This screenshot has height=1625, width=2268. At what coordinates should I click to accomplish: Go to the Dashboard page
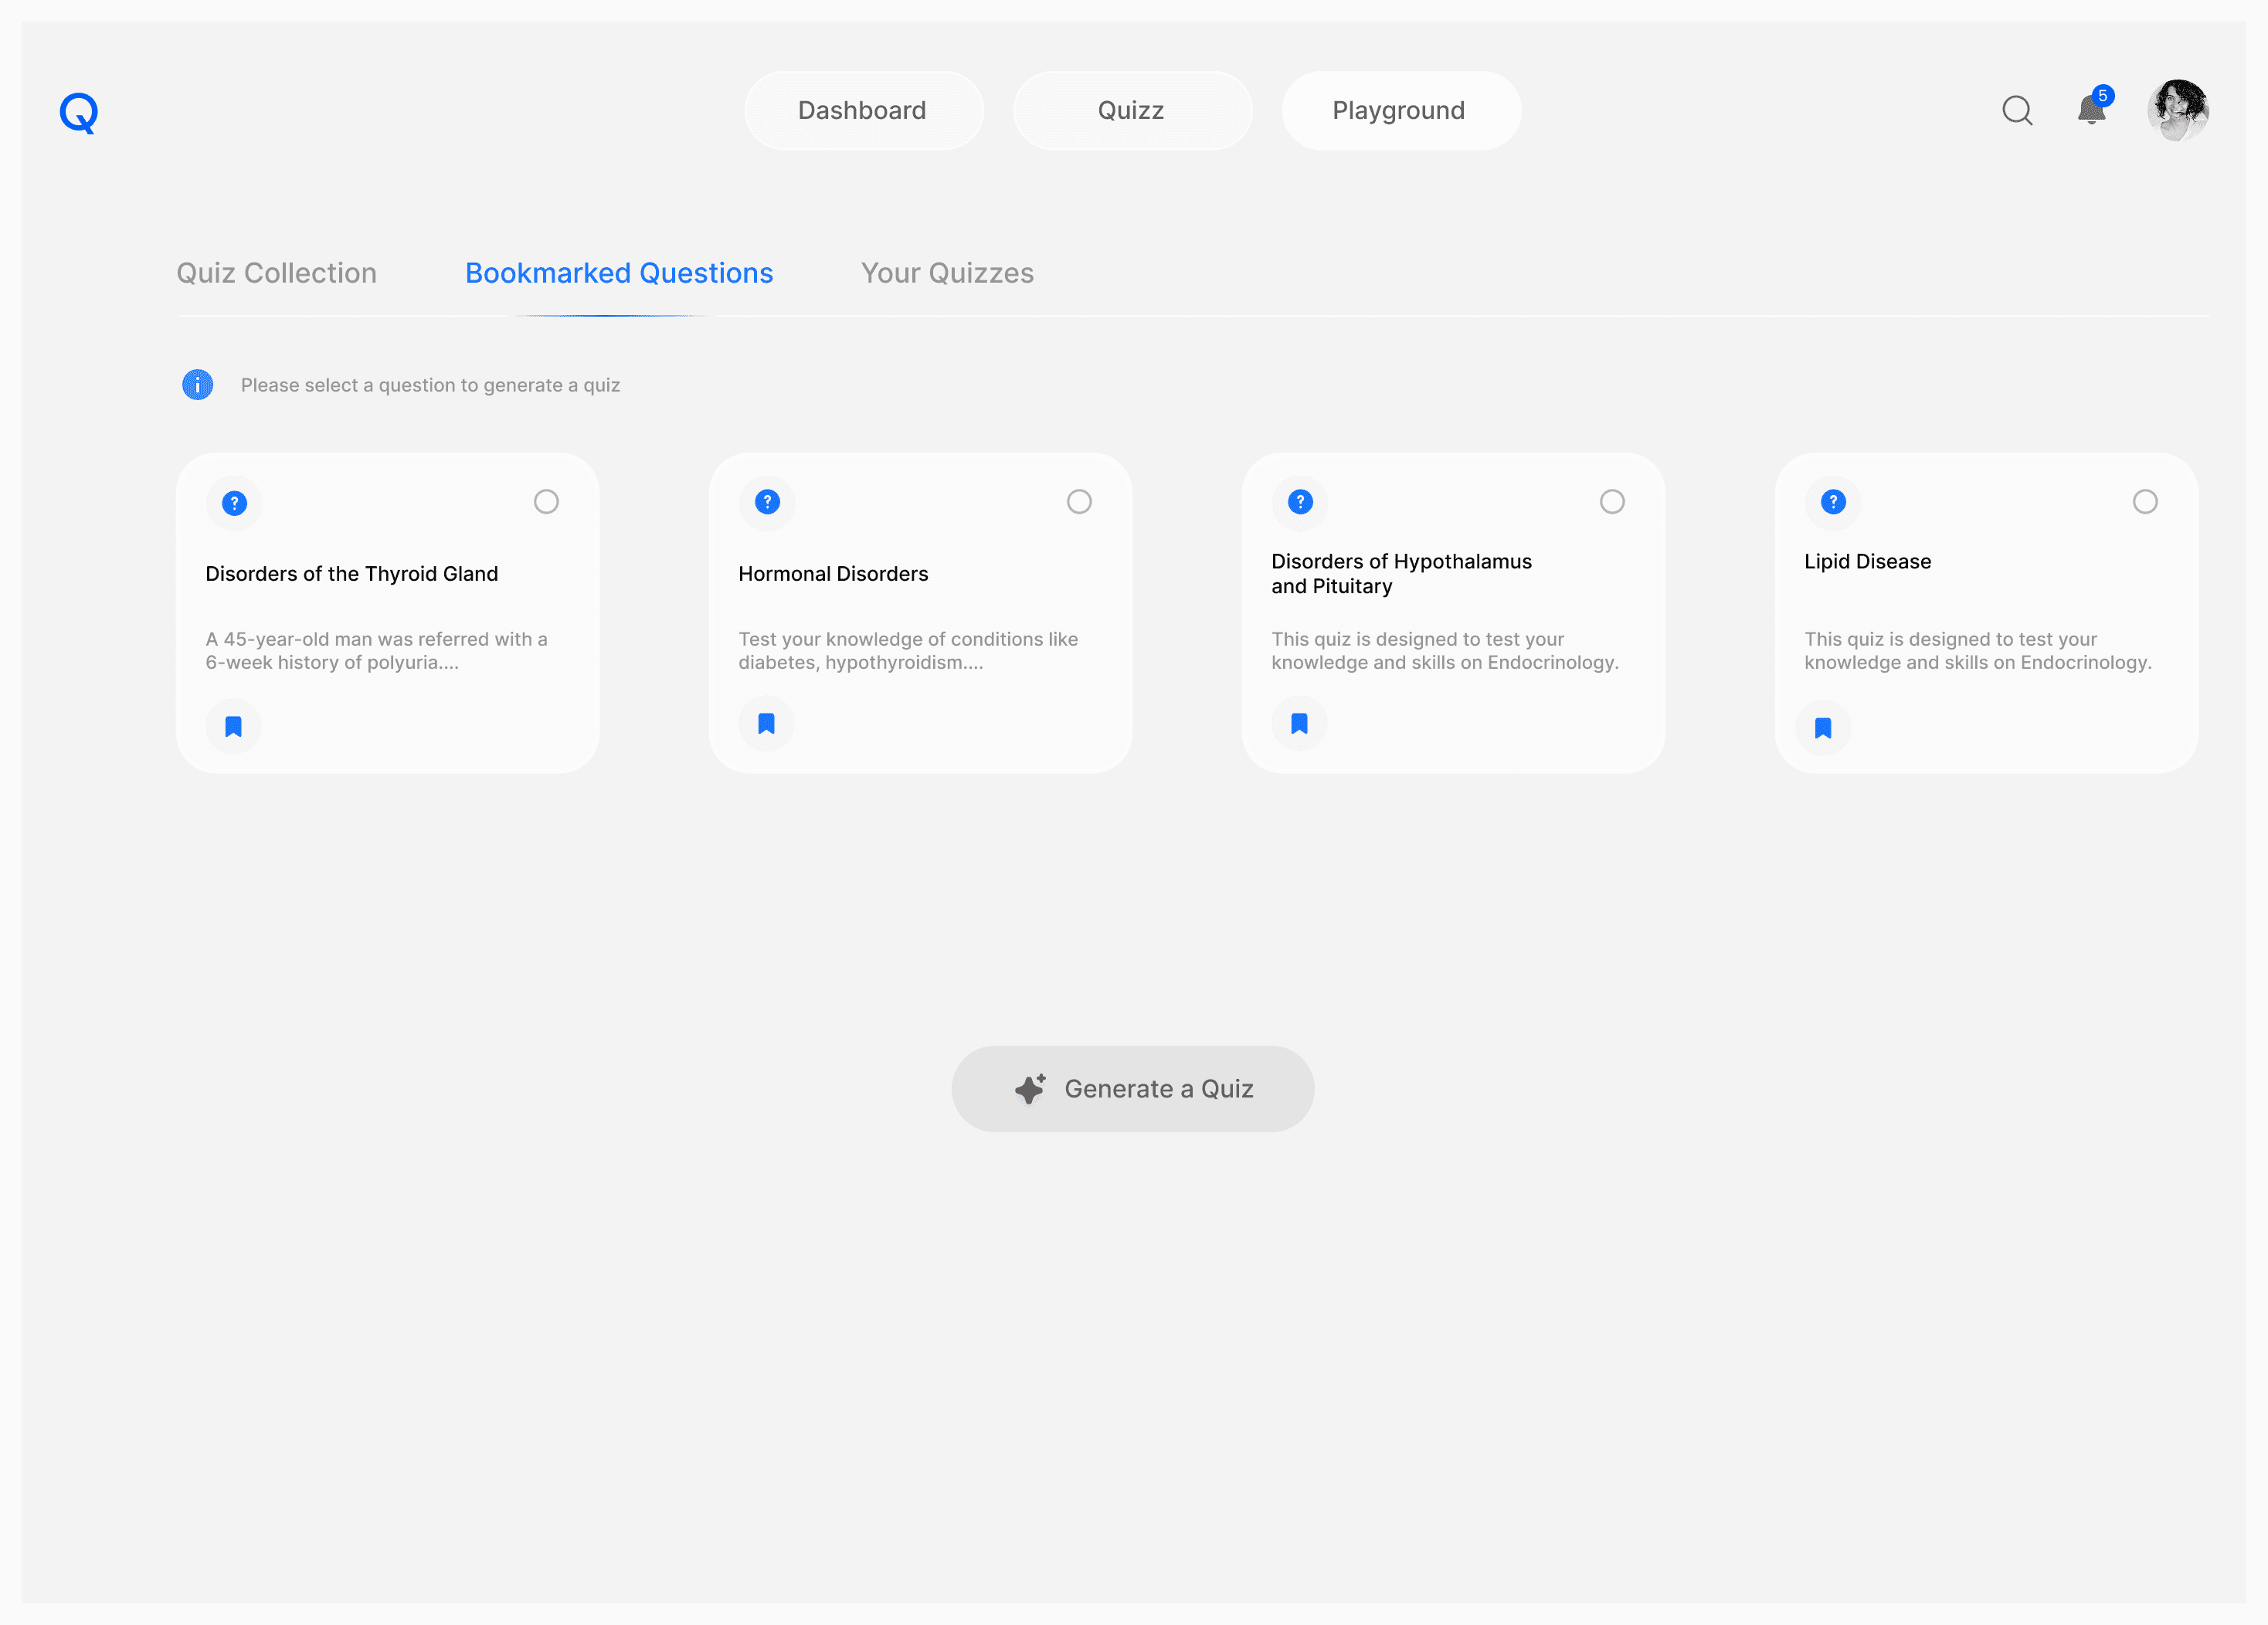862,110
